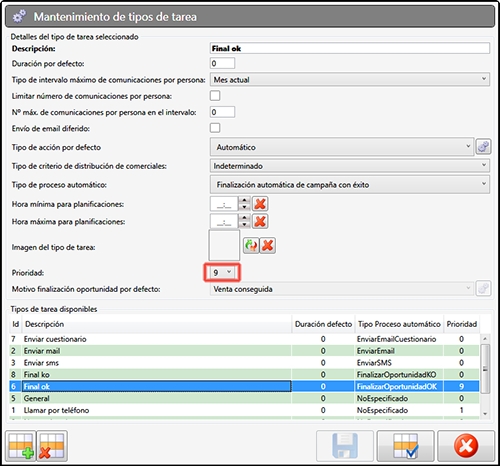Select the Enviar cuestionario row
Screen dimensions: 500x466
(244, 339)
